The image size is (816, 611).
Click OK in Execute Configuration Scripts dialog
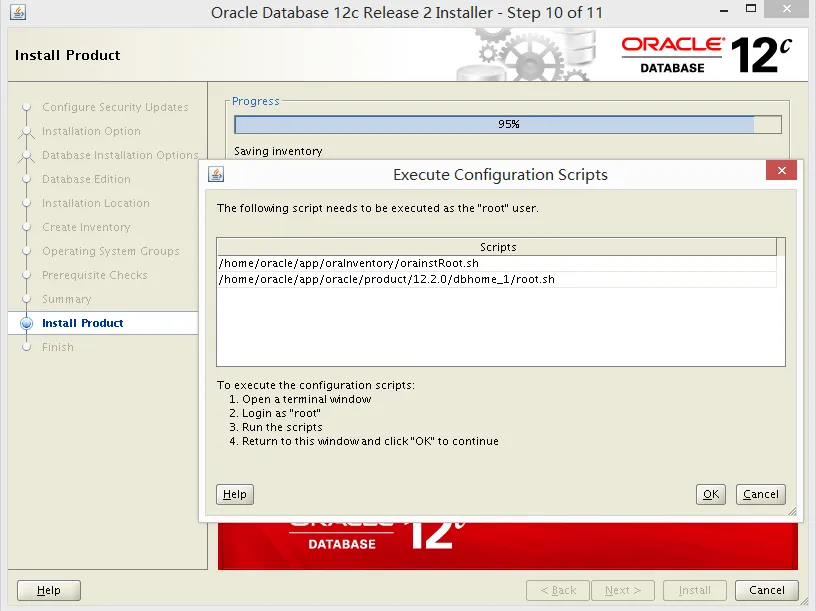(710, 494)
